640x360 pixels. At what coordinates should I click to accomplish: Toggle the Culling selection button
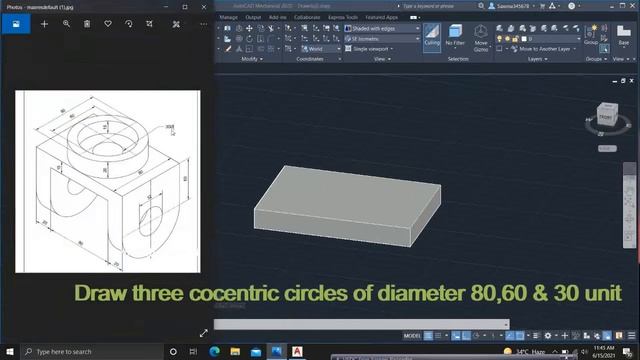[432, 38]
